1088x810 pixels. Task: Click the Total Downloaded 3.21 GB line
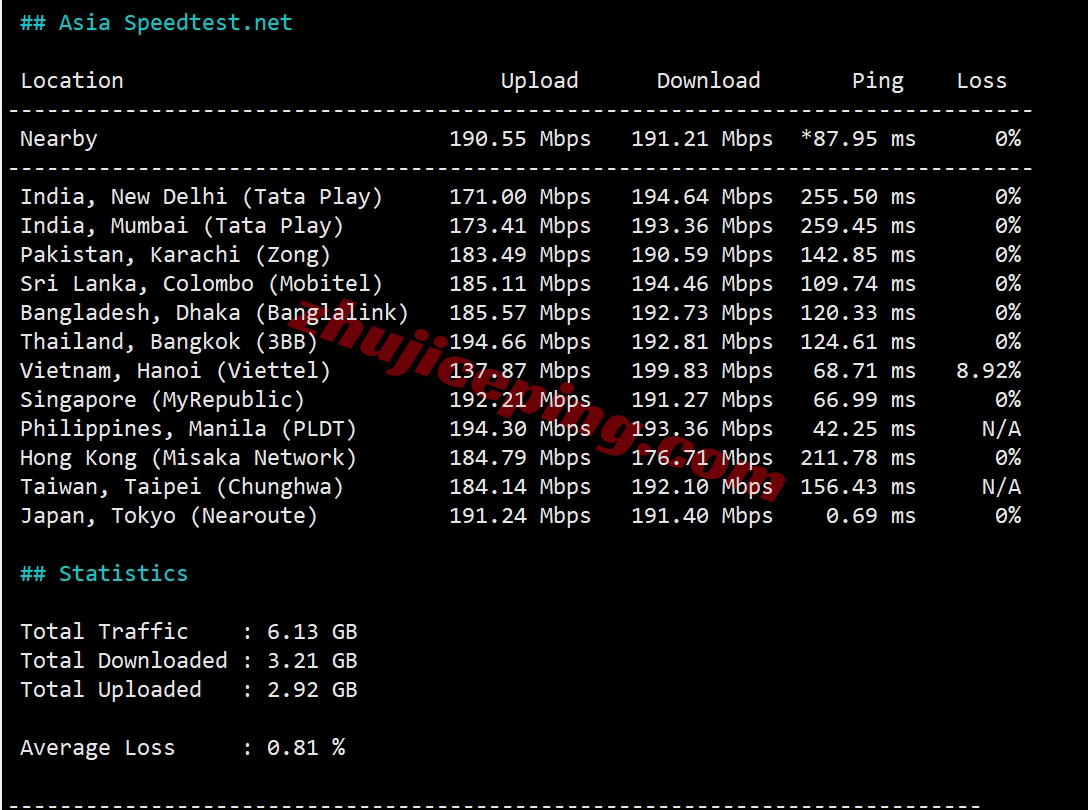(x=190, y=660)
